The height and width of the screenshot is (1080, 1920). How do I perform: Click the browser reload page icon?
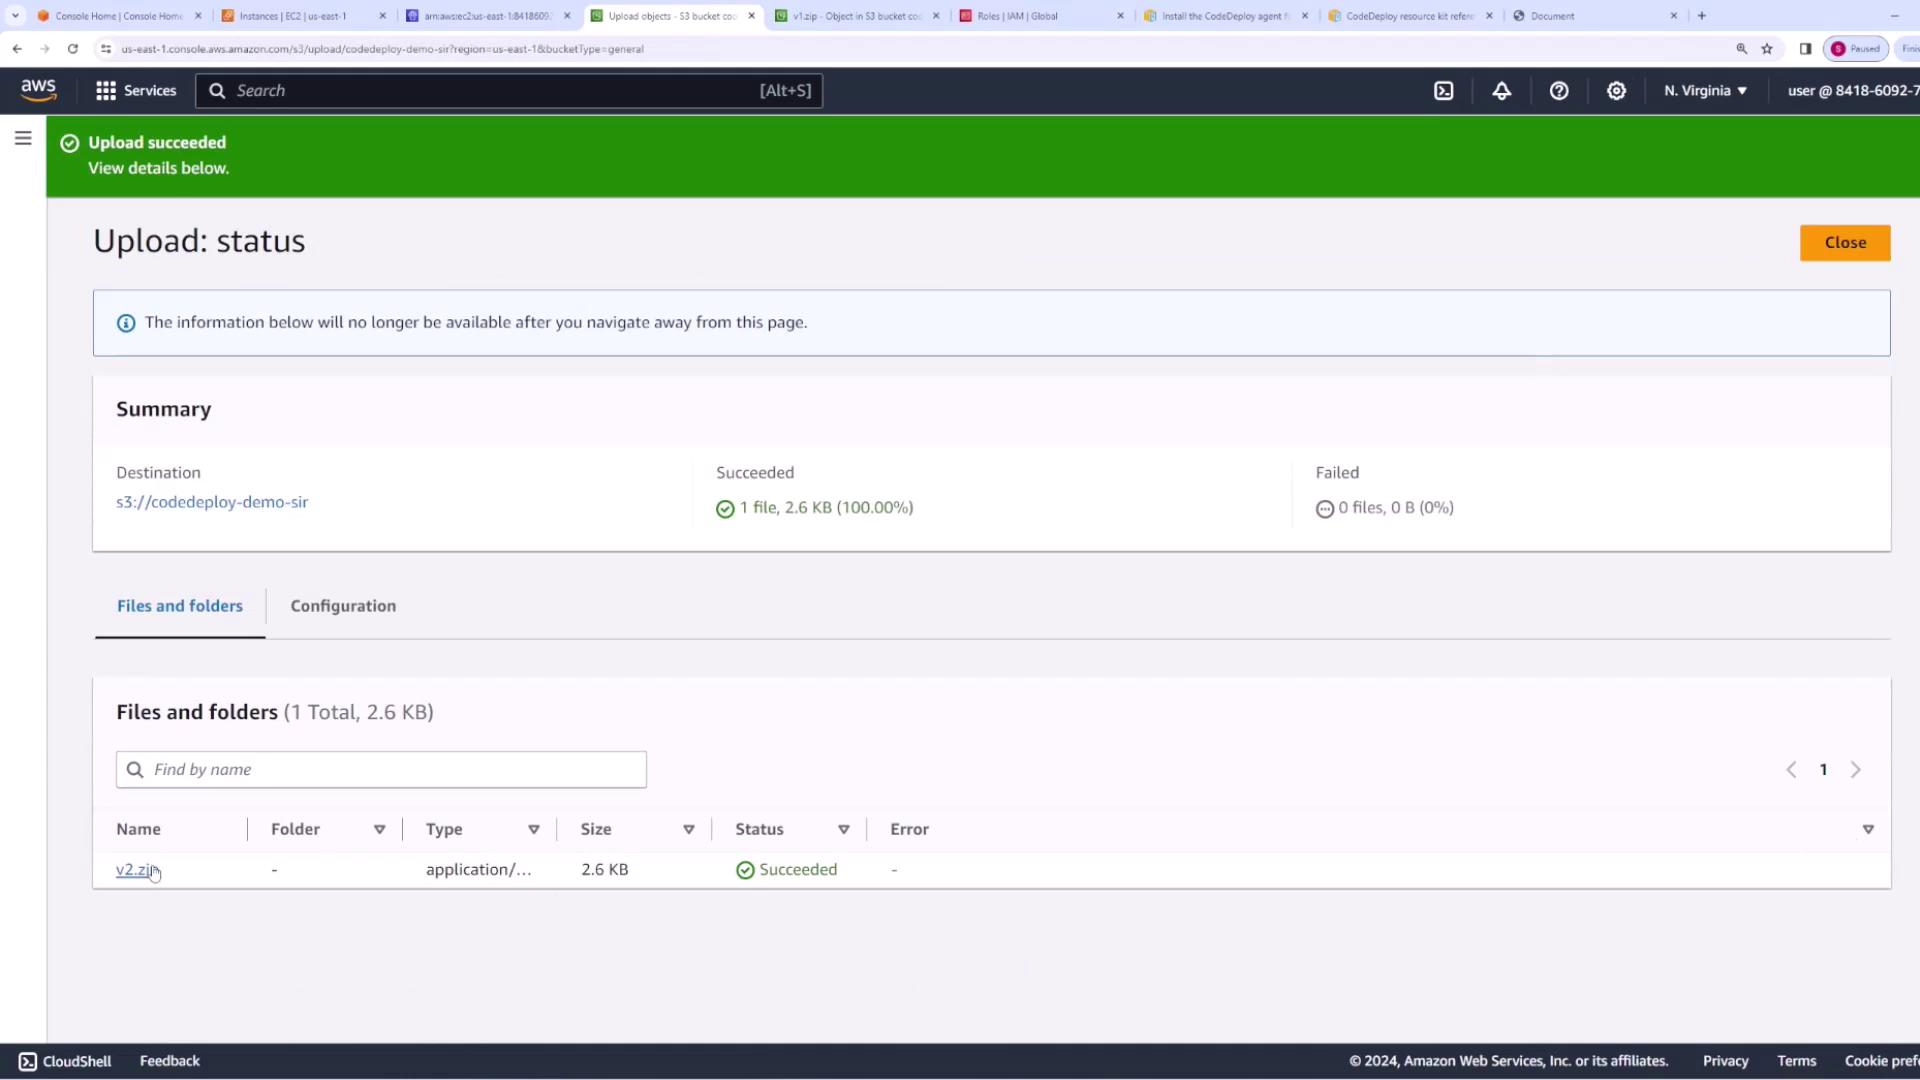pyautogui.click(x=73, y=49)
